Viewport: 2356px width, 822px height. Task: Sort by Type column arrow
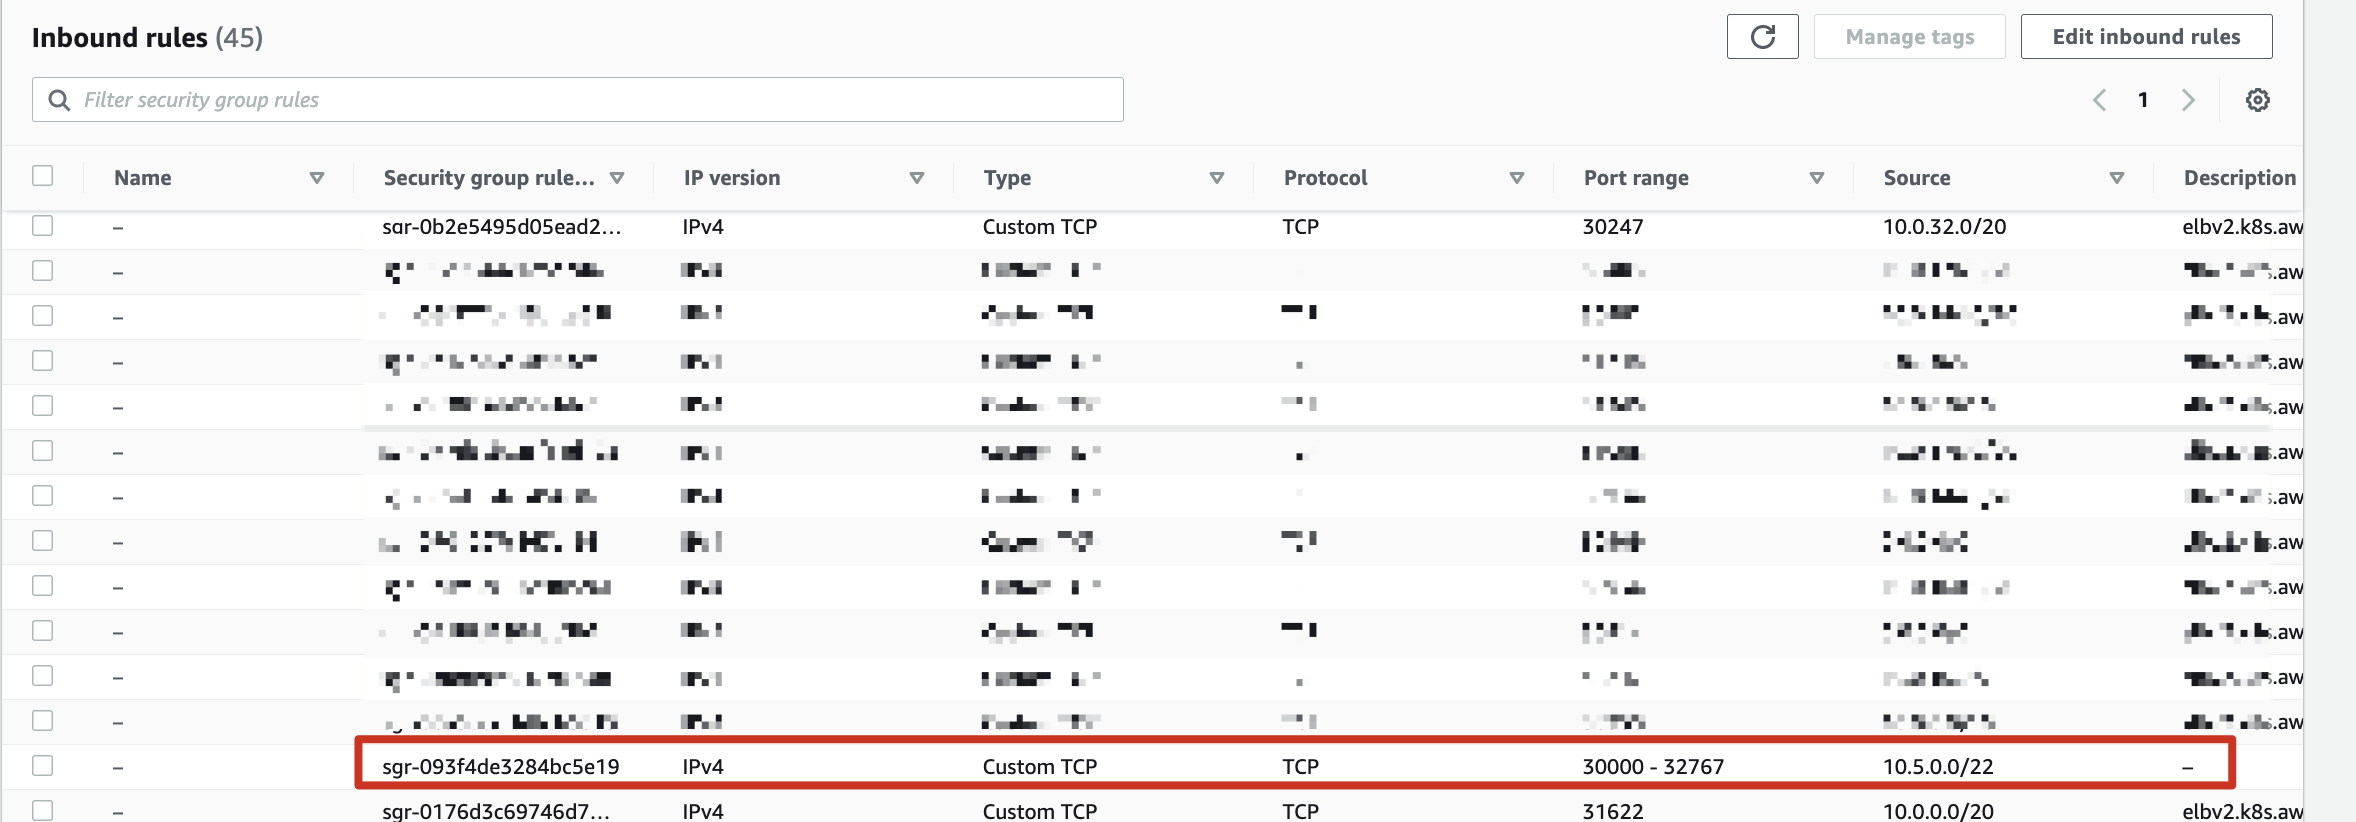point(1216,178)
